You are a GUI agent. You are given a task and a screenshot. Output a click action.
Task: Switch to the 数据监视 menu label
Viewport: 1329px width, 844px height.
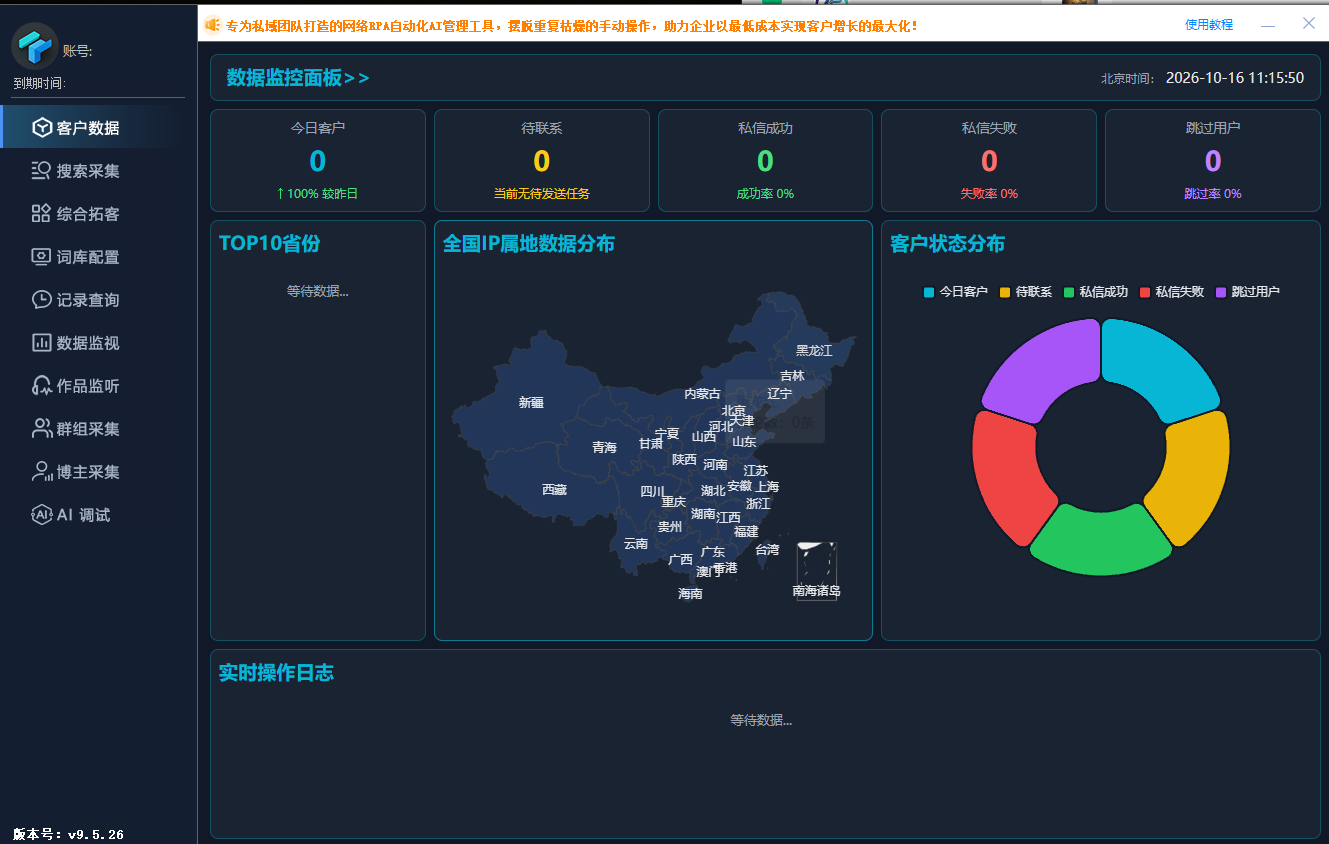click(88, 343)
